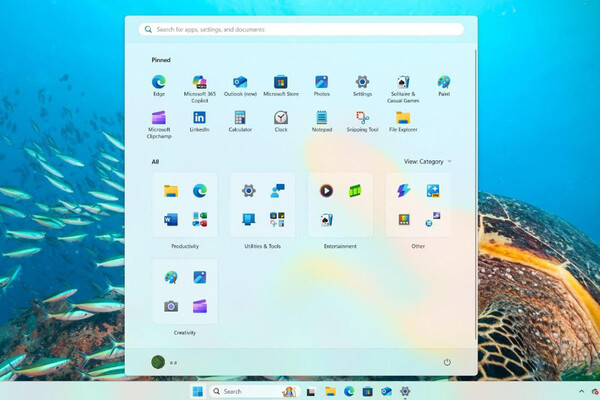Launch LinkedIn from pinned apps
600x400 pixels.
(x=199, y=118)
